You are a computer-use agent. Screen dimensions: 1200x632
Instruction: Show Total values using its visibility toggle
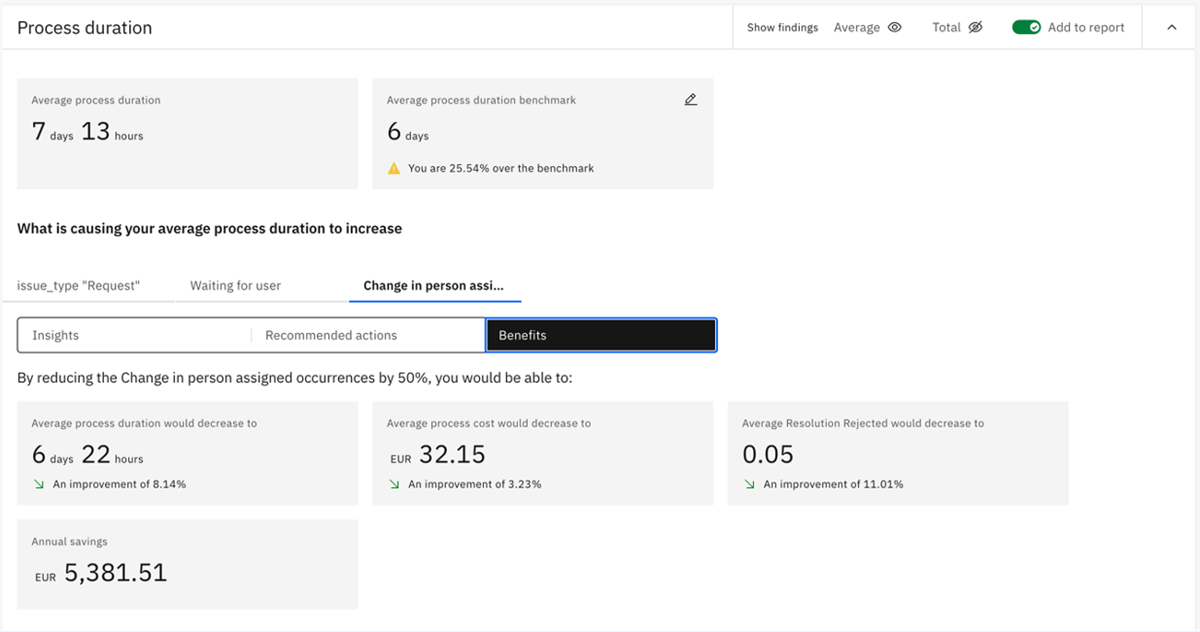(x=975, y=27)
